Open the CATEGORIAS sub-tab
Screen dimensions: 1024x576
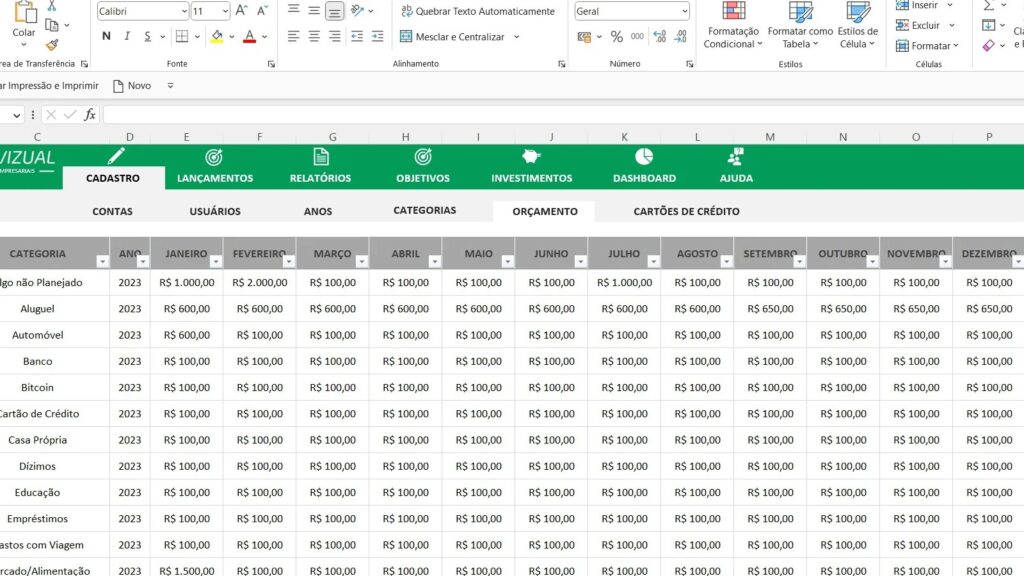pos(424,211)
